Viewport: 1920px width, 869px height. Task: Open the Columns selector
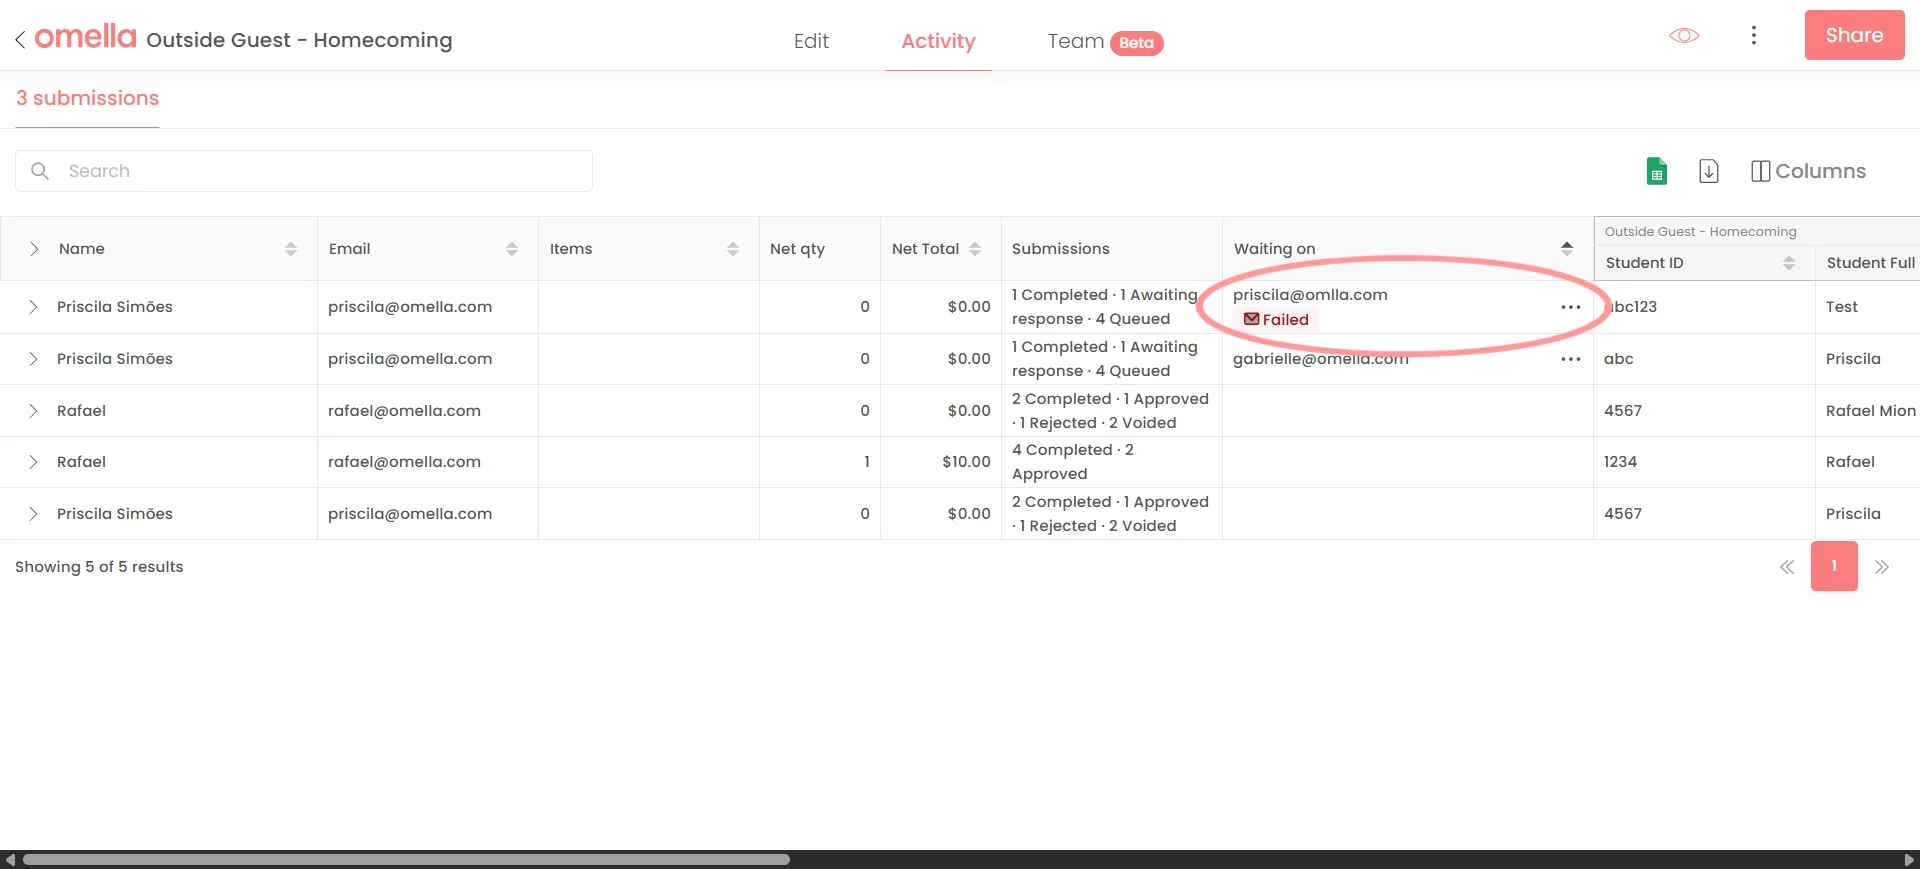click(x=1808, y=171)
